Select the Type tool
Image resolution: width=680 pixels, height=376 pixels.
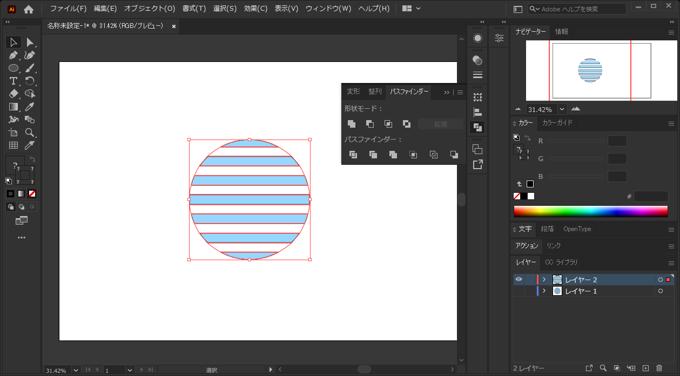[13, 81]
